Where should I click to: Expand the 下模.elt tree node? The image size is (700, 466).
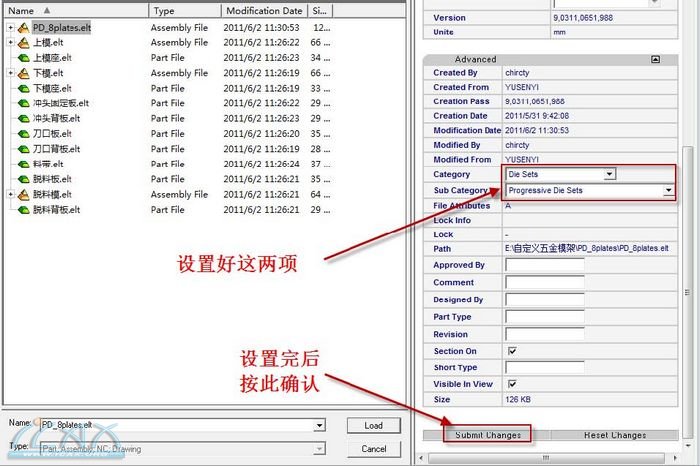10,72
